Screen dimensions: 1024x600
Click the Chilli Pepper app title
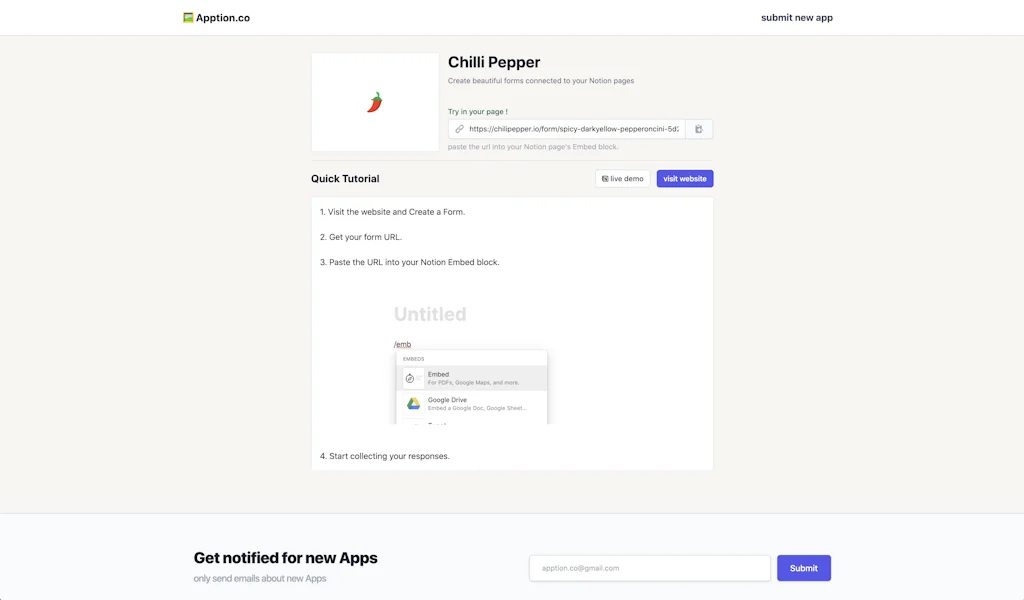(x=493, y=62)
